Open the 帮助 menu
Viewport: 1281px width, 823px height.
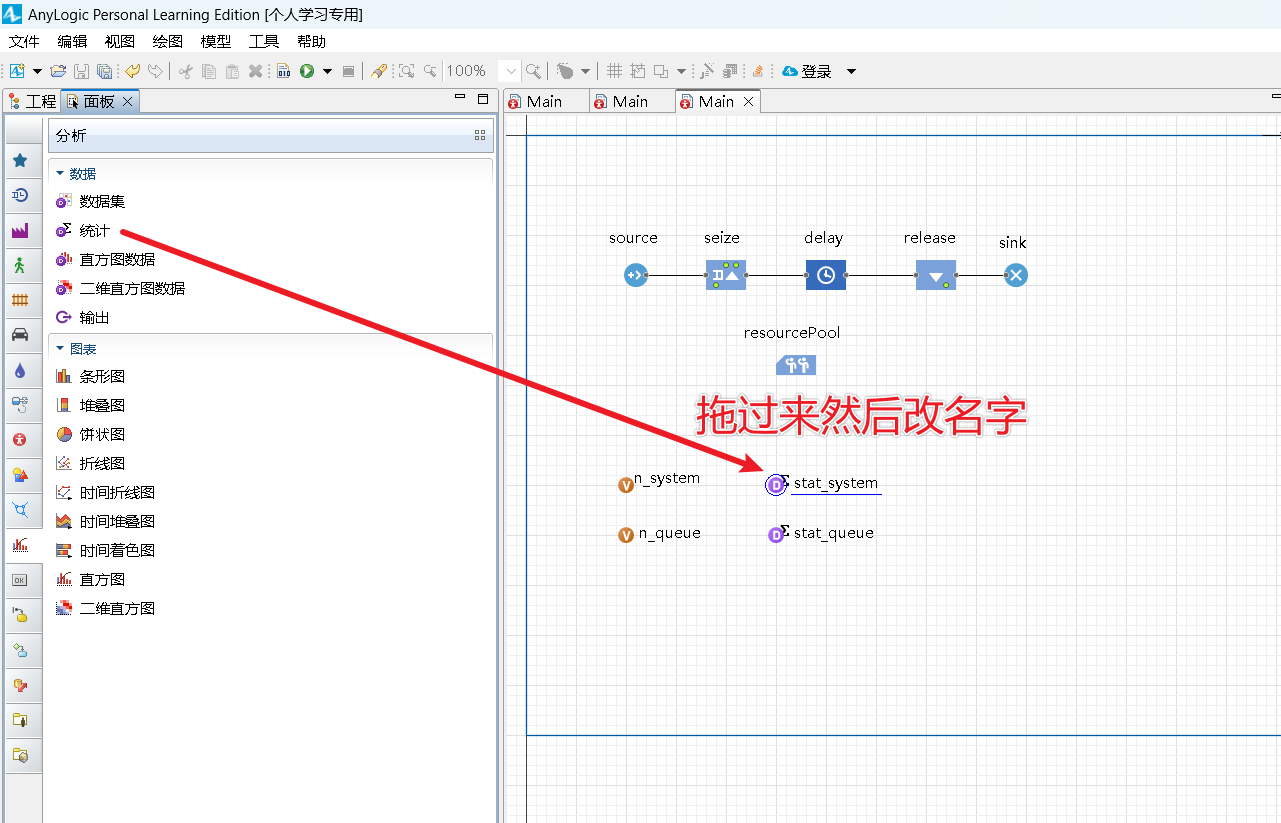(312, 41)
